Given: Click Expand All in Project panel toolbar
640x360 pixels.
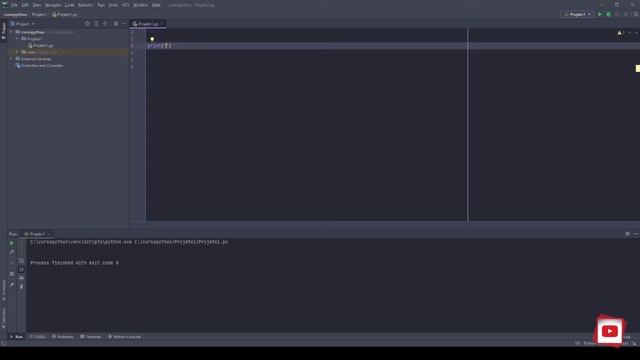Looking at the screenshot, I should [x=96, y=24].
